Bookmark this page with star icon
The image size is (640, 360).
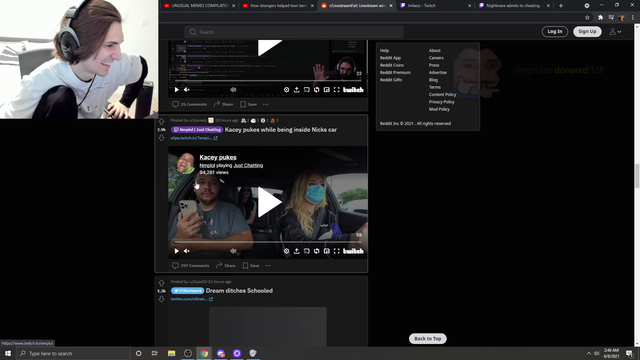tap(587, 18)
